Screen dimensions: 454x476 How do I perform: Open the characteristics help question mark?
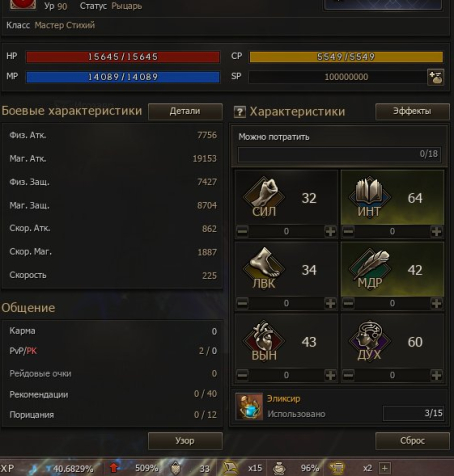(240, 112)
